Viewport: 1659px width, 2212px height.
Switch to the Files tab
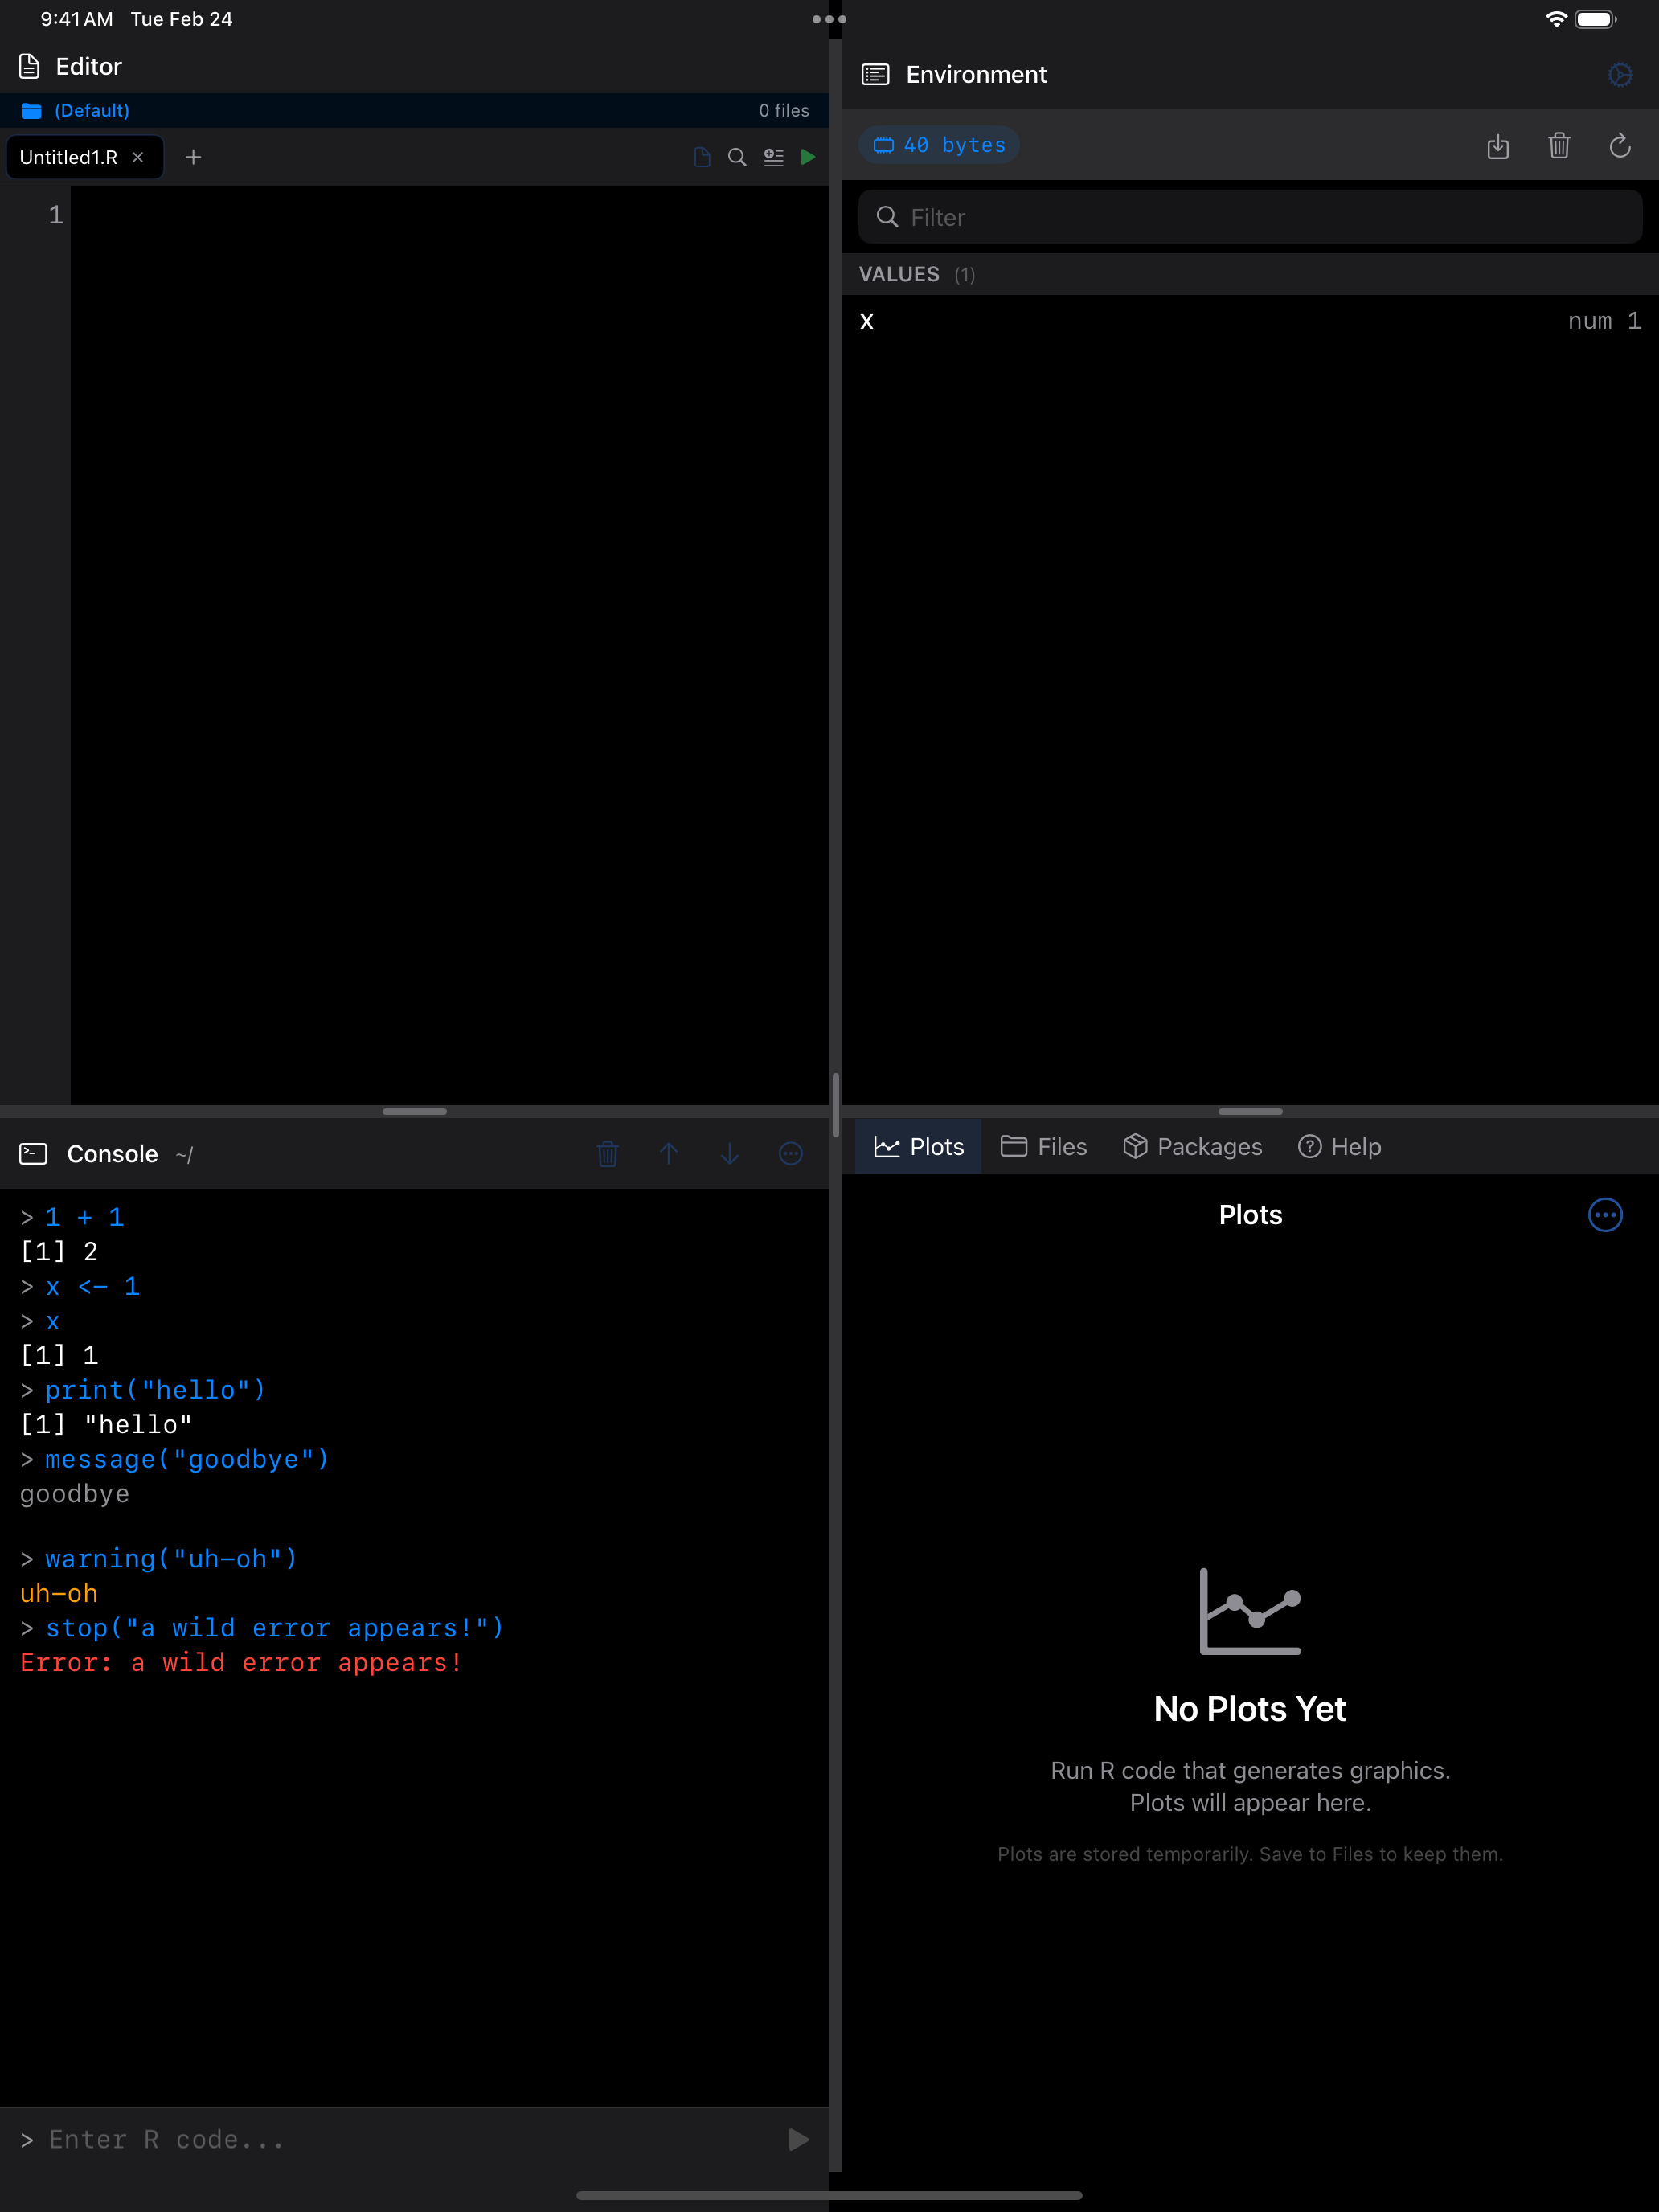point(1043,1146)
